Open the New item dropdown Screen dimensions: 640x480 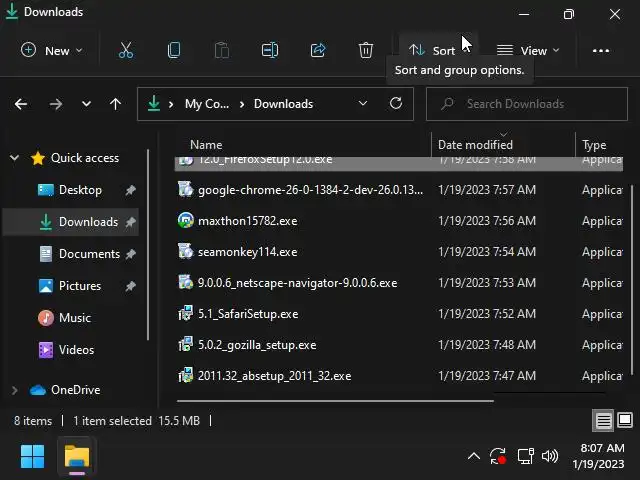pyautogui.click(x=51, y=51)
